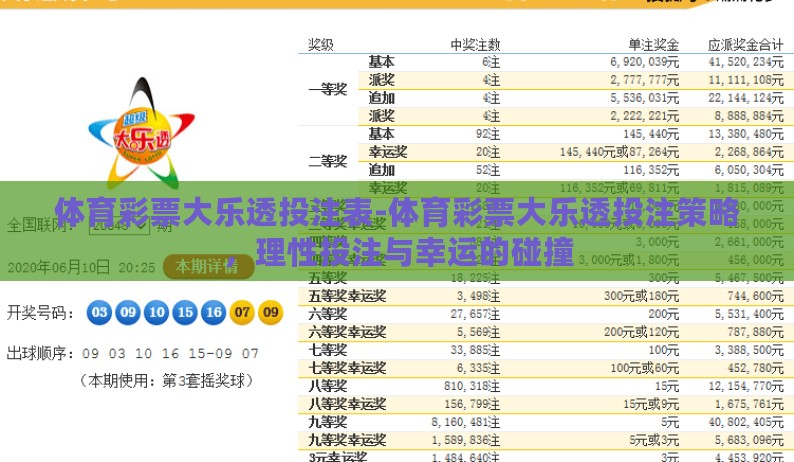The height and width of the screenshot is (462, 794).
Task: Click the note 本期使用:第3套摇奖球
Action: click(x=166, y=380)
